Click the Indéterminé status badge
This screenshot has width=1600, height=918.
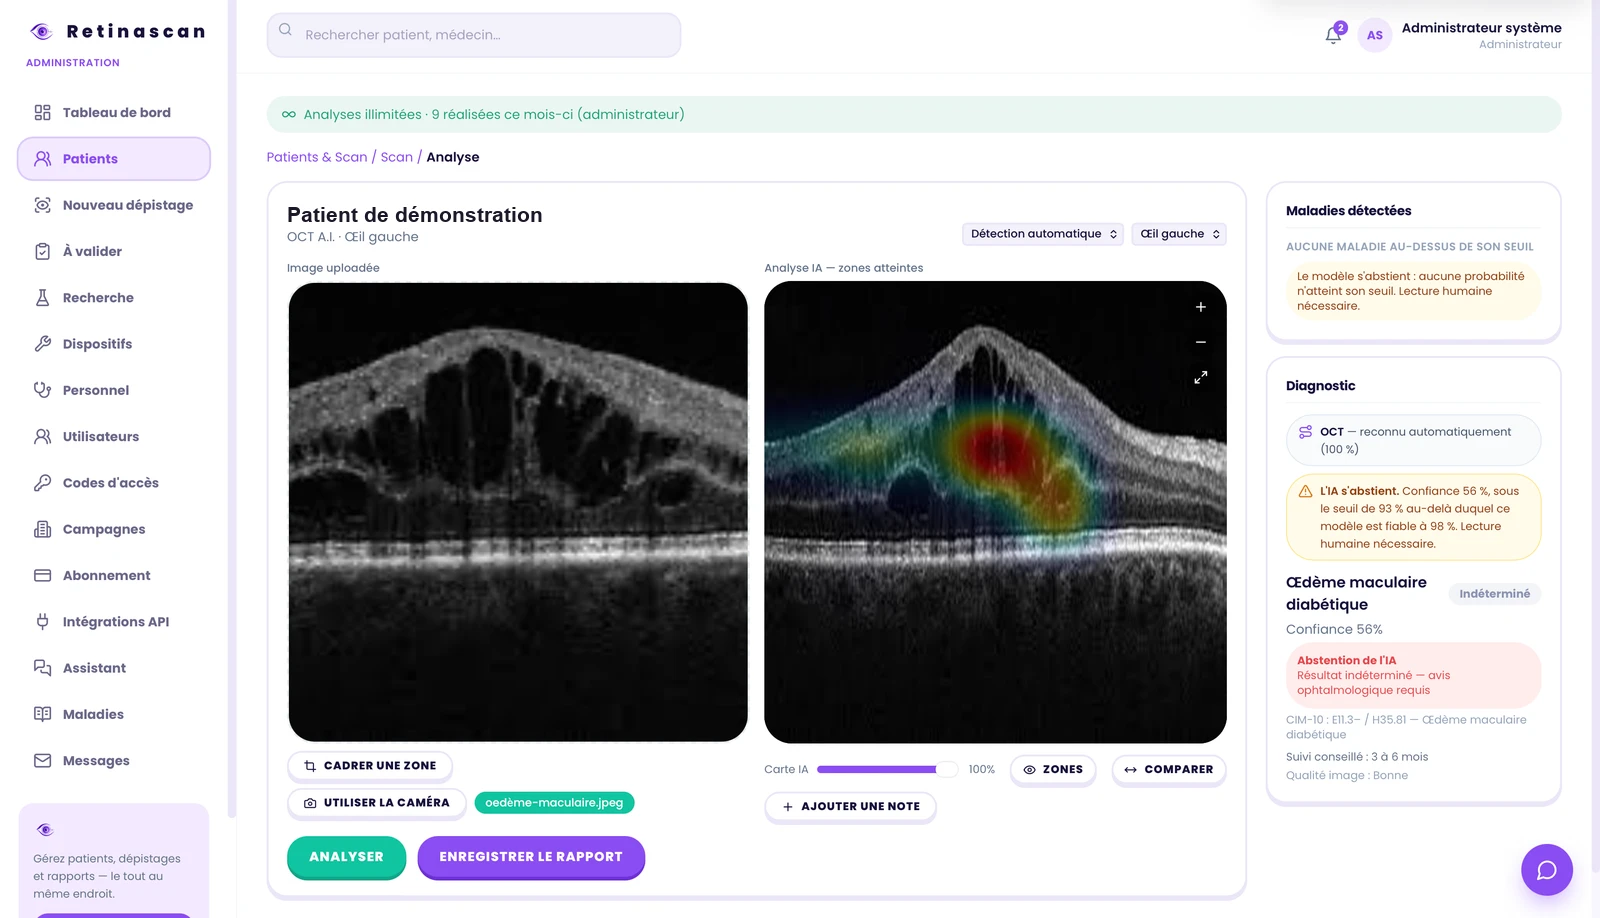click(1495, 594)
